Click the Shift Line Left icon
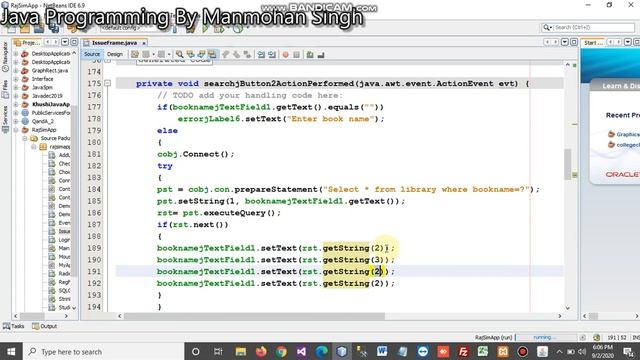Screen dimensions: 640x360 coord(261,54)
